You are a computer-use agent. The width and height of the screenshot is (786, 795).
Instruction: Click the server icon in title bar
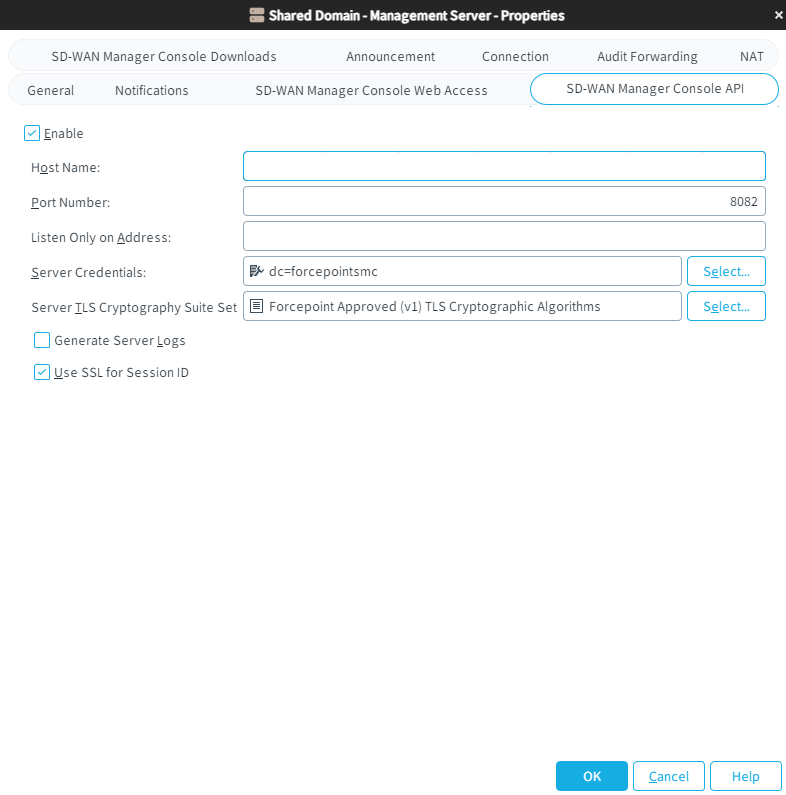tap(257, 16)
